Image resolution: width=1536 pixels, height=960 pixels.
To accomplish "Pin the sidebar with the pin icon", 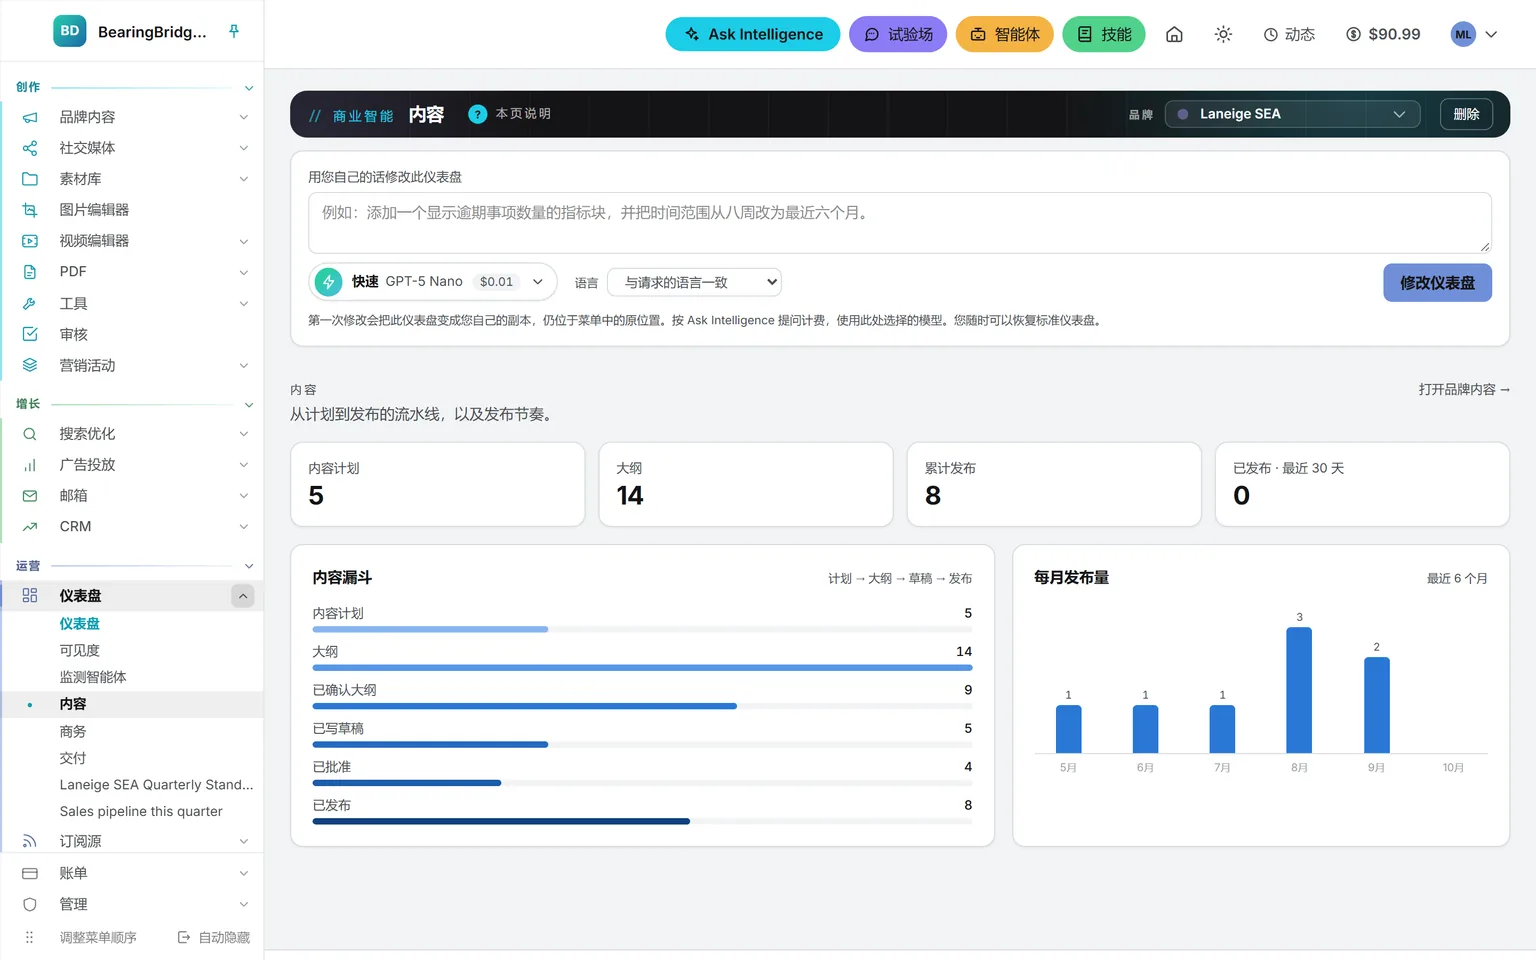I will (x=234, y=31).
